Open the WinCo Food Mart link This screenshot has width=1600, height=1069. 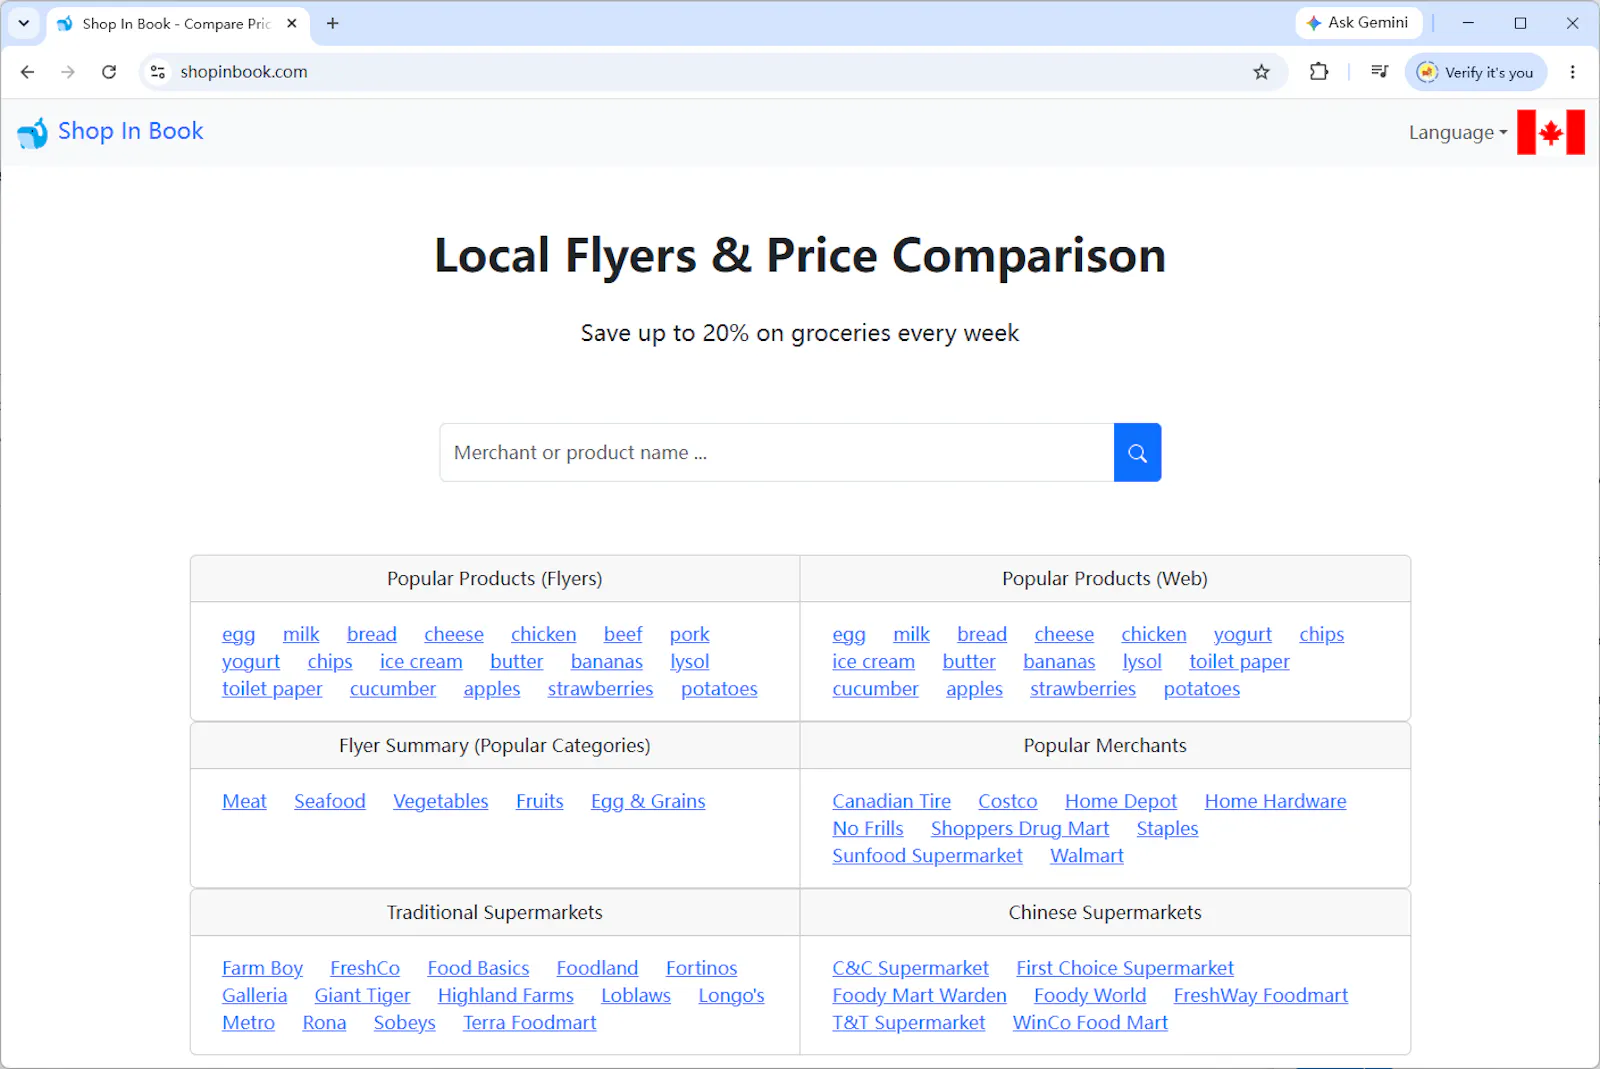(1090, 1022)
